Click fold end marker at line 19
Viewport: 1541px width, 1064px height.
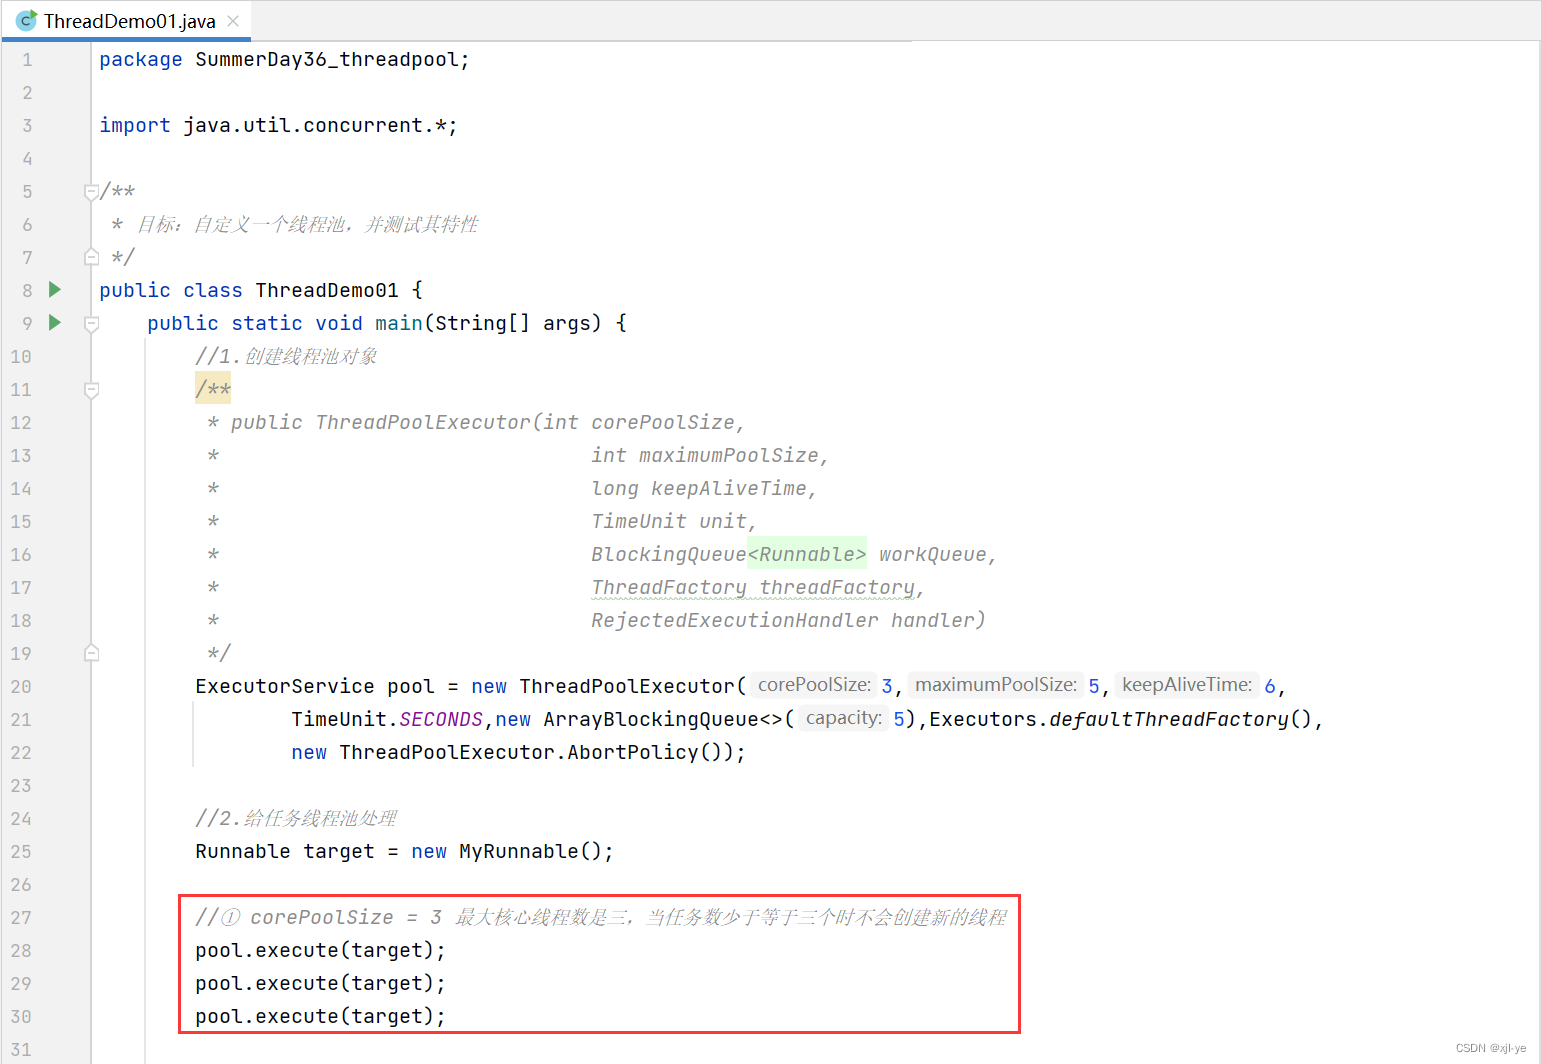[91, 653]
